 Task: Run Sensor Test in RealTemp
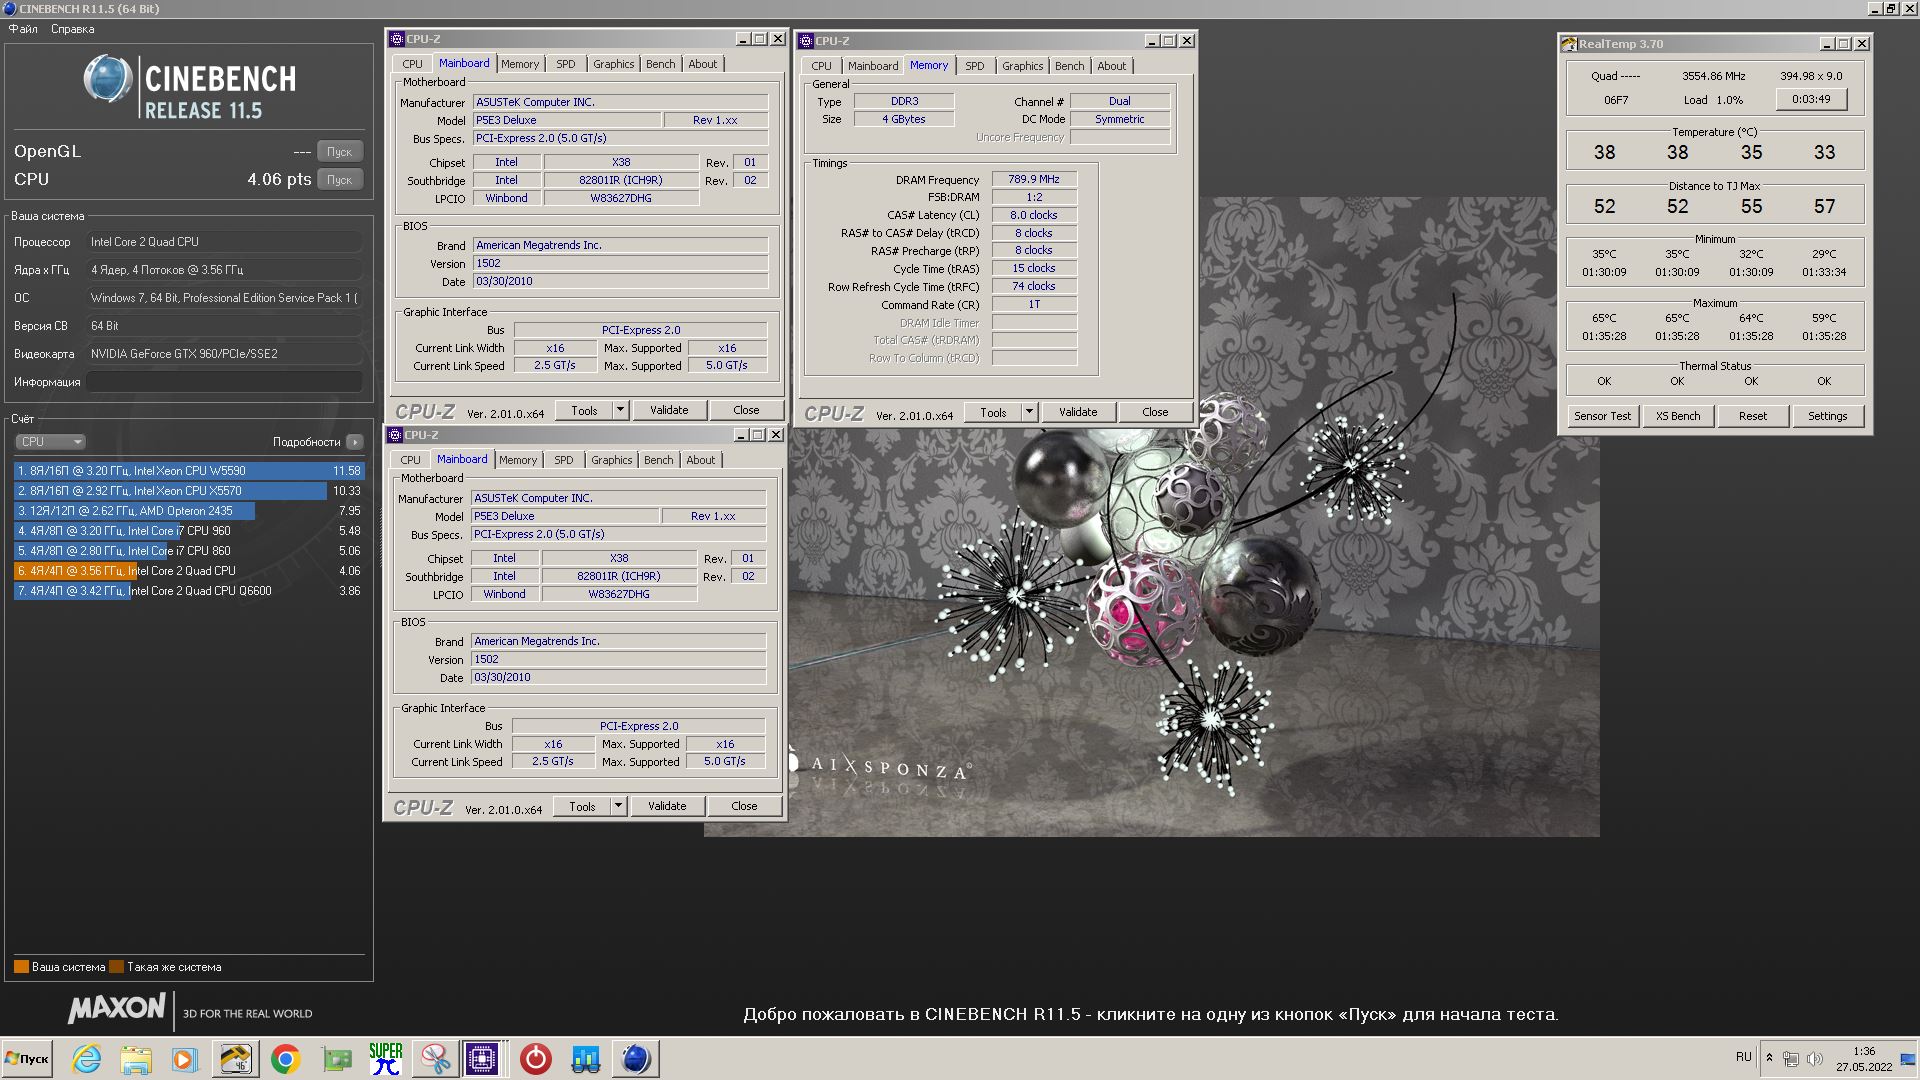coord(1602,416)
